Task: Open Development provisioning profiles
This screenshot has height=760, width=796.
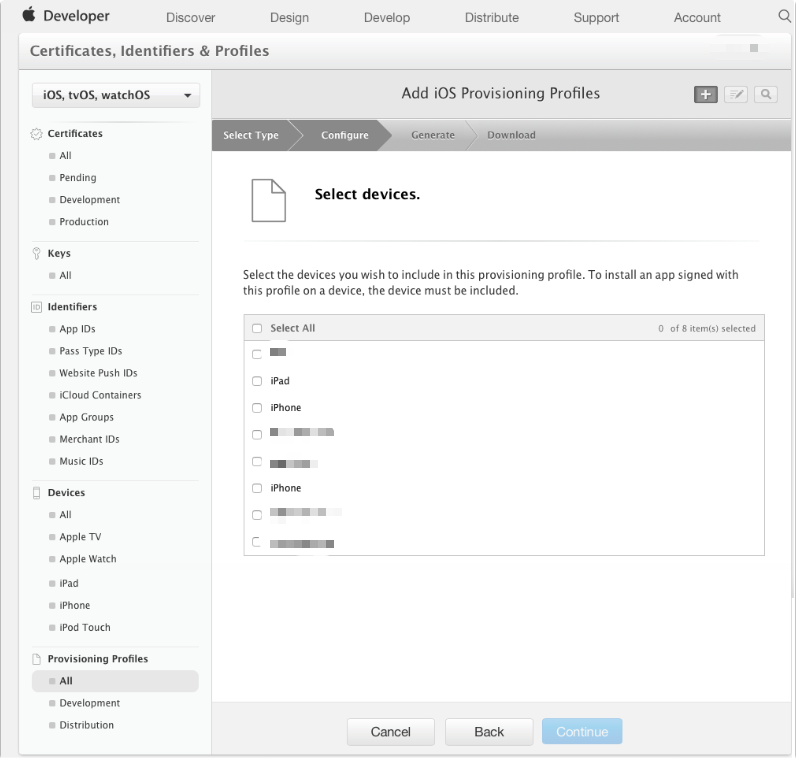Action: click(x=89, y=704)
